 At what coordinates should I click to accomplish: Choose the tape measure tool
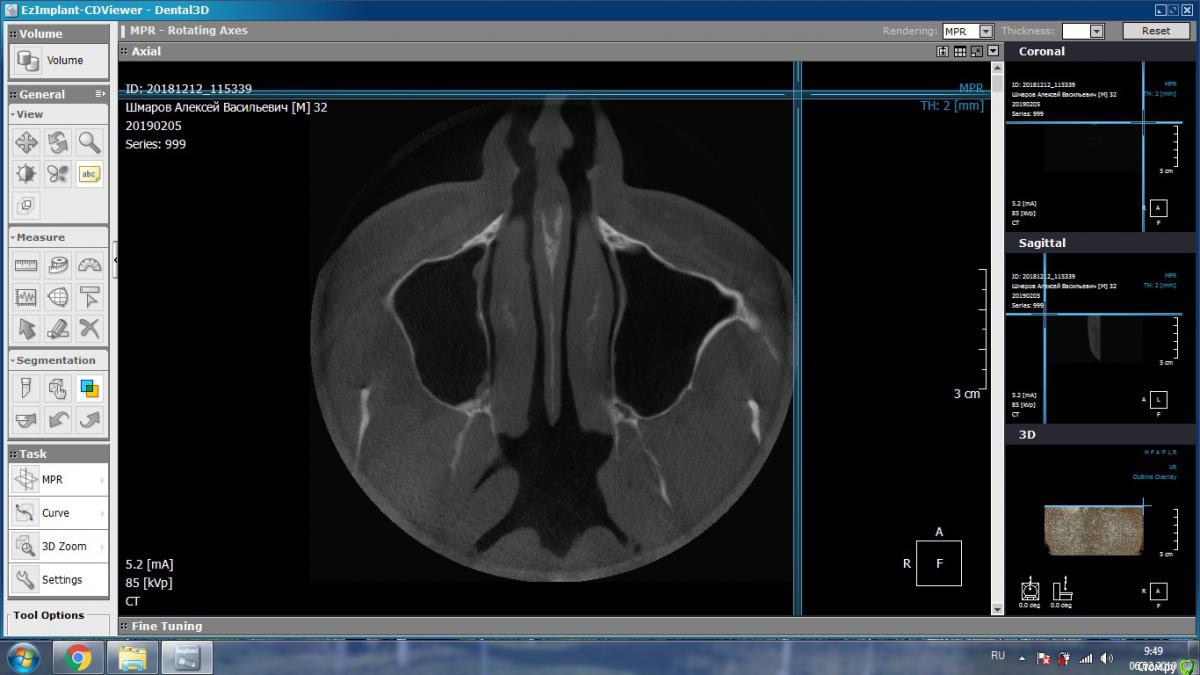(x=58, y=265)
